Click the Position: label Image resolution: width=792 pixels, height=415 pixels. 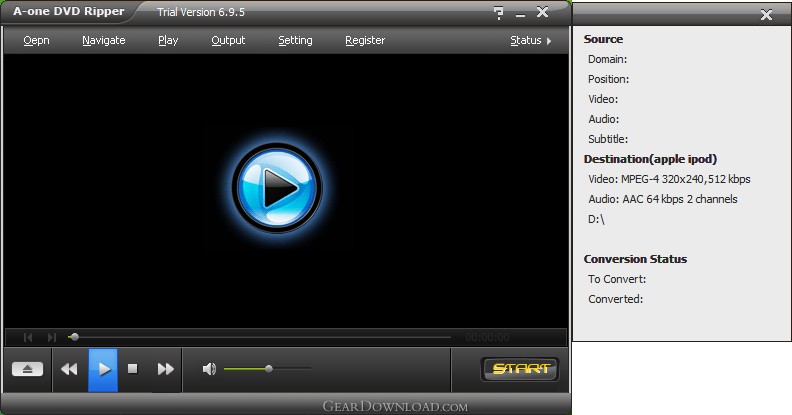pos(608,79)
